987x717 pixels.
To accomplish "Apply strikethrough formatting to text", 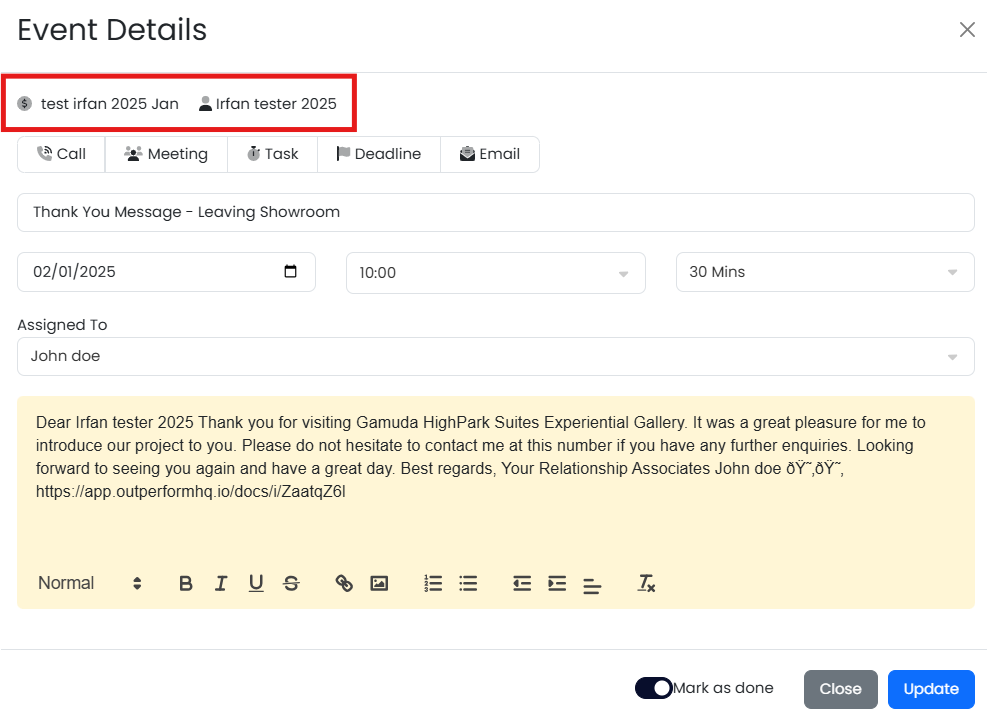I will point(291,583).
